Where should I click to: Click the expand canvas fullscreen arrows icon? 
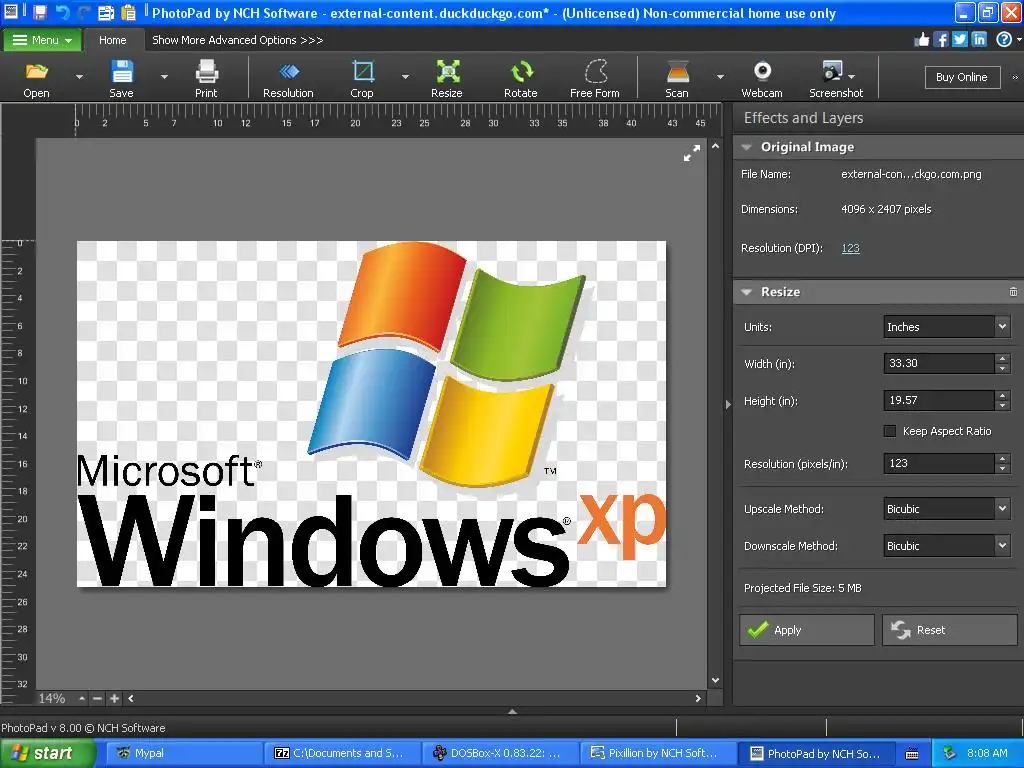(692, 153)
